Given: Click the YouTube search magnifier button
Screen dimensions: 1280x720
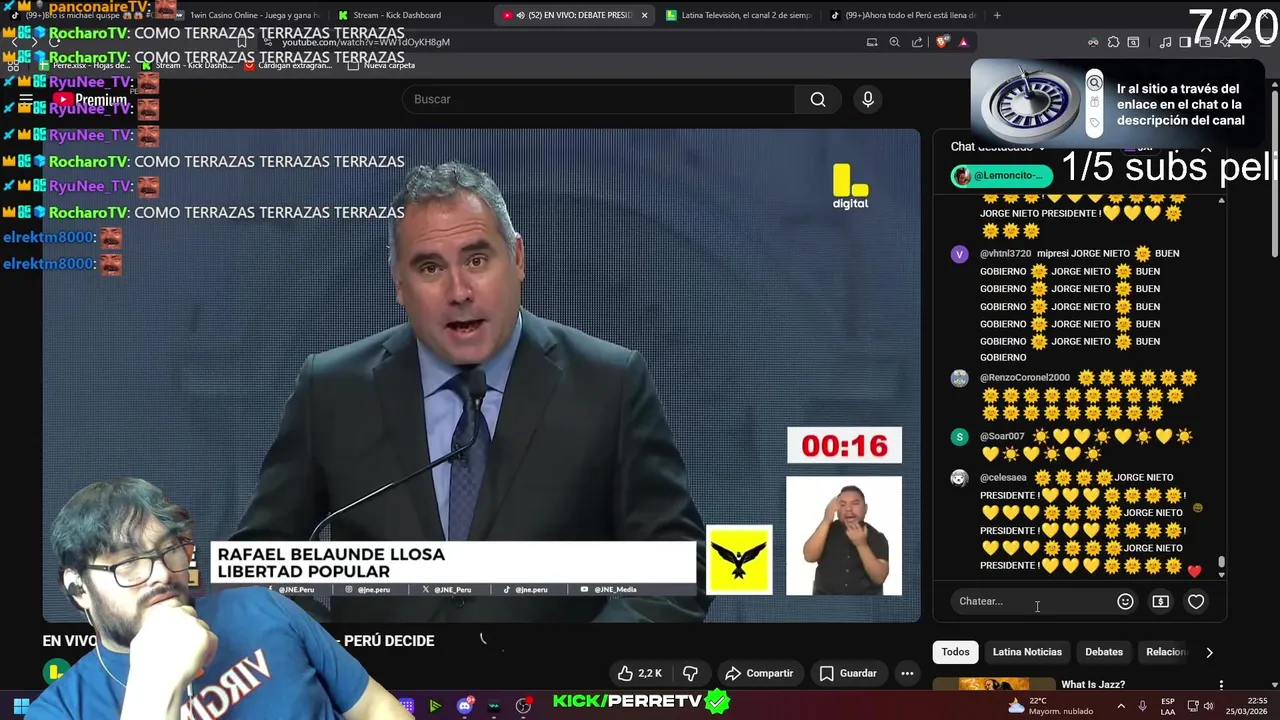Looking at the screenshot, I should (x=818, y=99).
